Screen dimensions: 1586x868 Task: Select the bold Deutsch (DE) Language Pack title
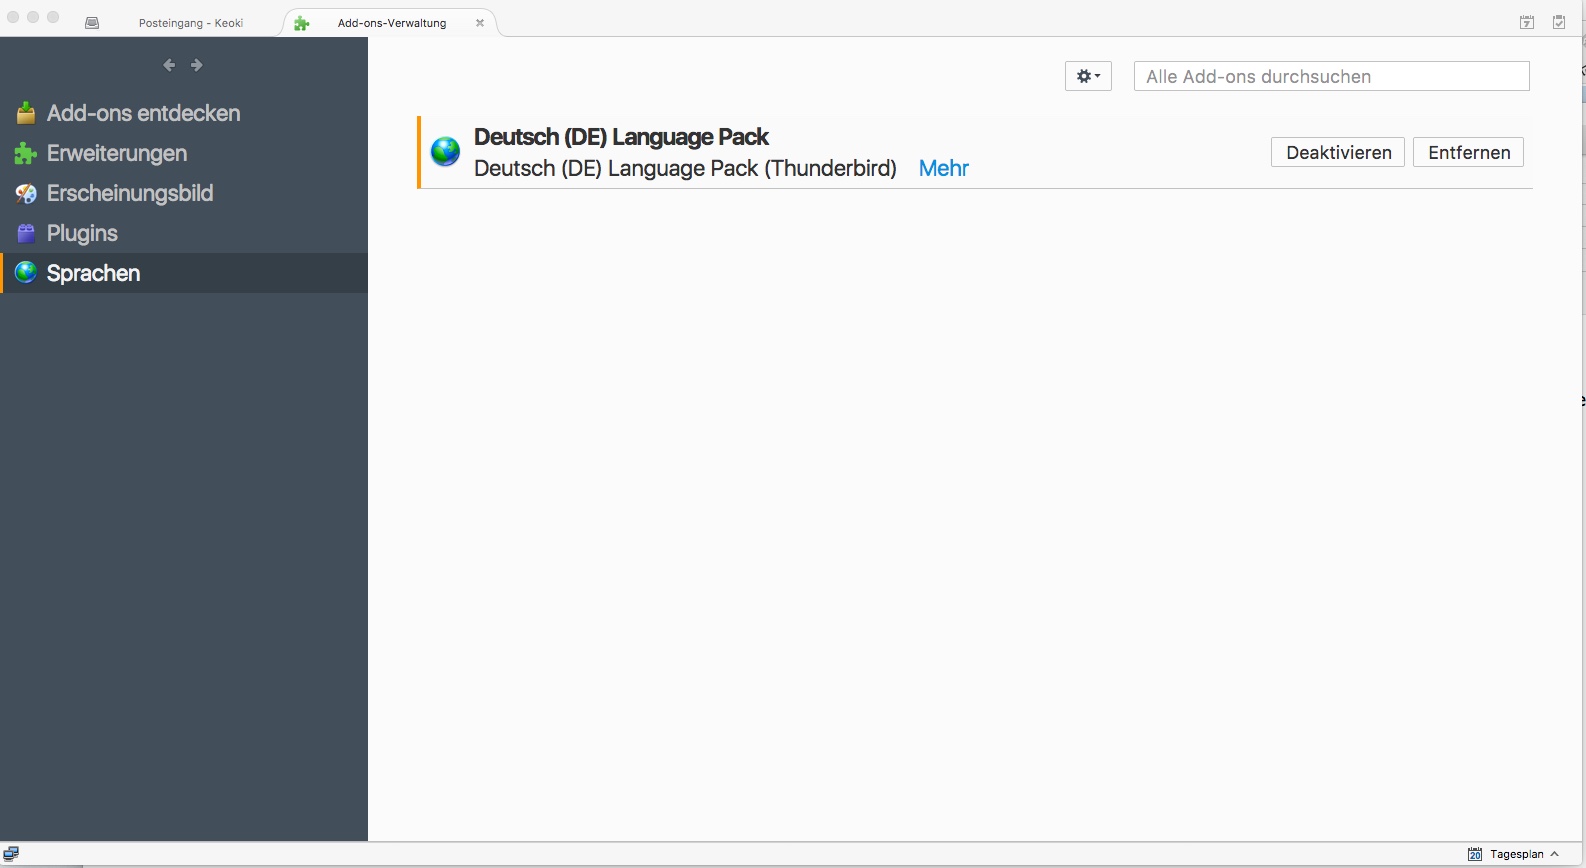tap(621, 137)
